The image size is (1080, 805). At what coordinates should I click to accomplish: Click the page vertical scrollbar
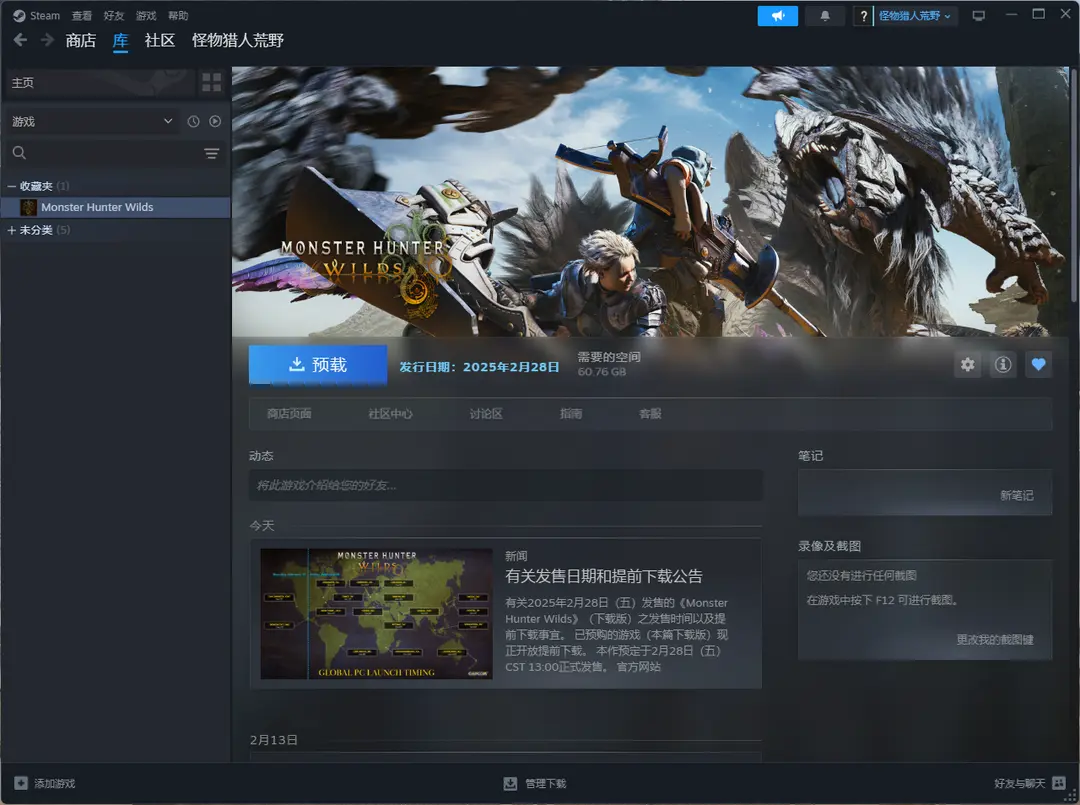click(1074, 186)
